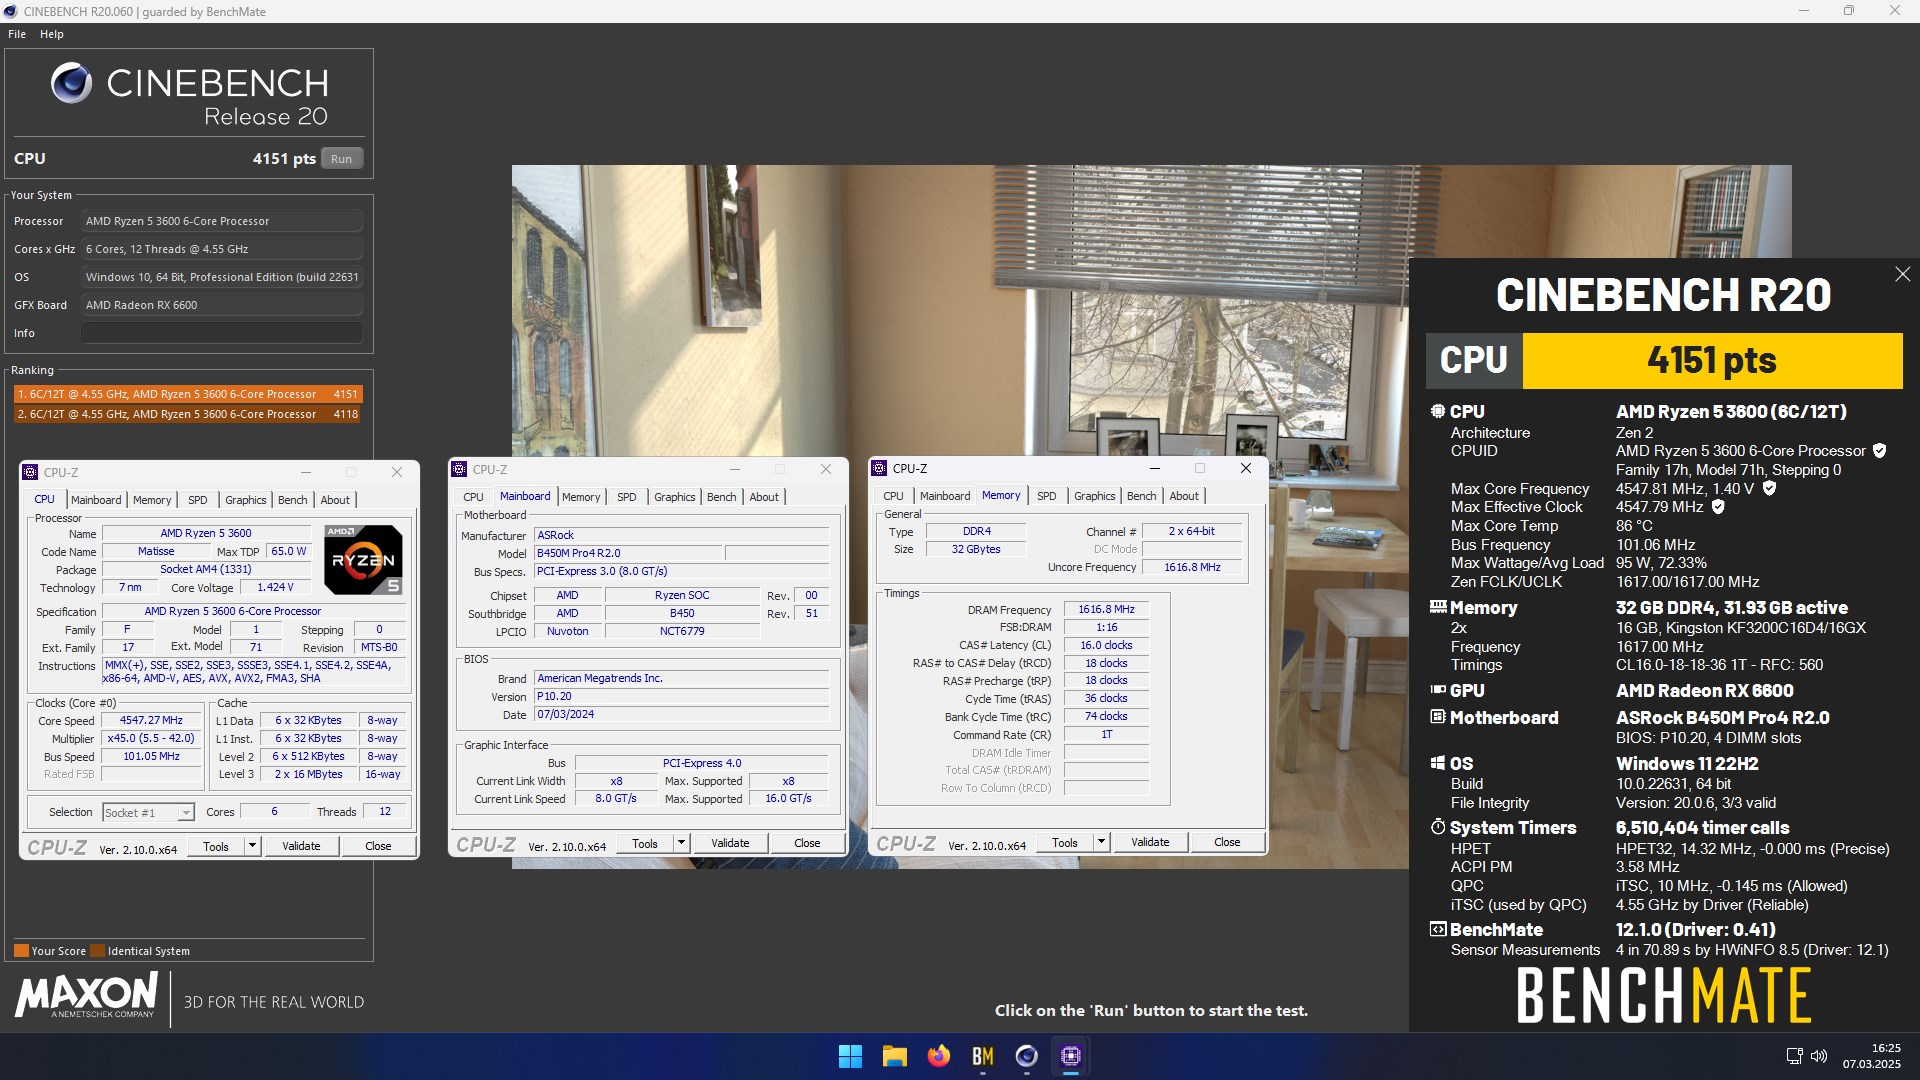The height and width of the screenshot is (1080, 1920).
Task: Open About tab in CPU-Z Memory window
Action: [1184, 496]
